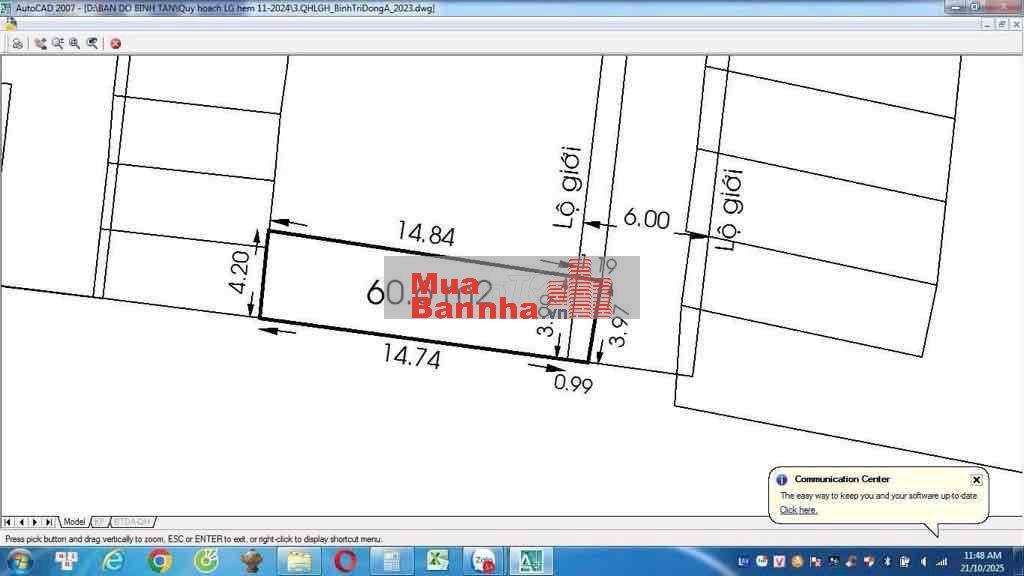
Task: Click the AutoCAD taskbar button
Action: [x=531, y=561]
